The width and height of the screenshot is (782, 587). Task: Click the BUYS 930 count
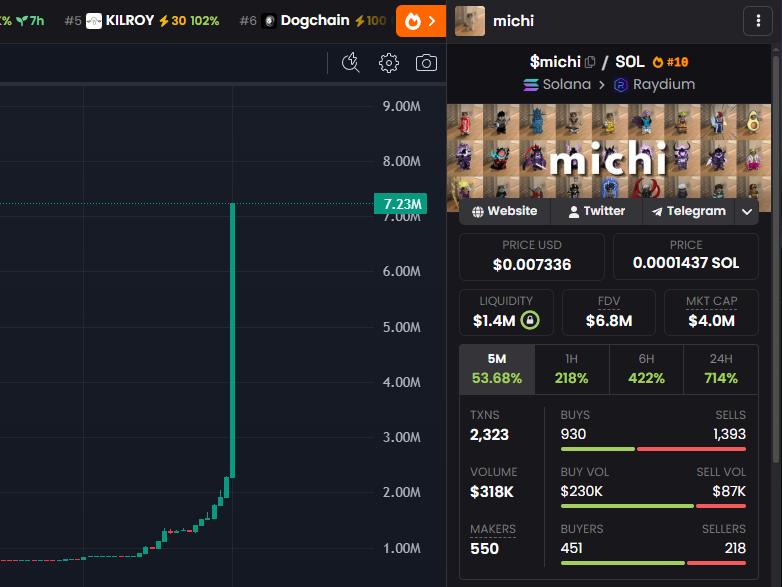[573, 434]
